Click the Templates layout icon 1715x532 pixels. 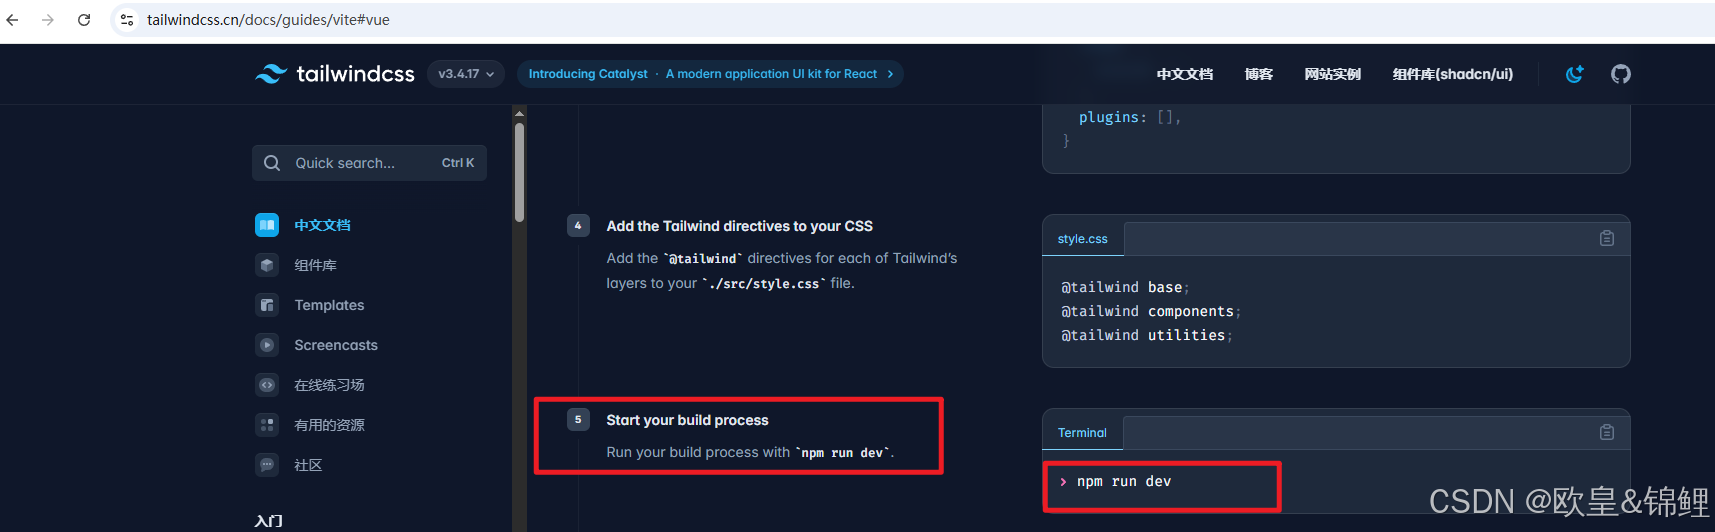pos(267,305)
